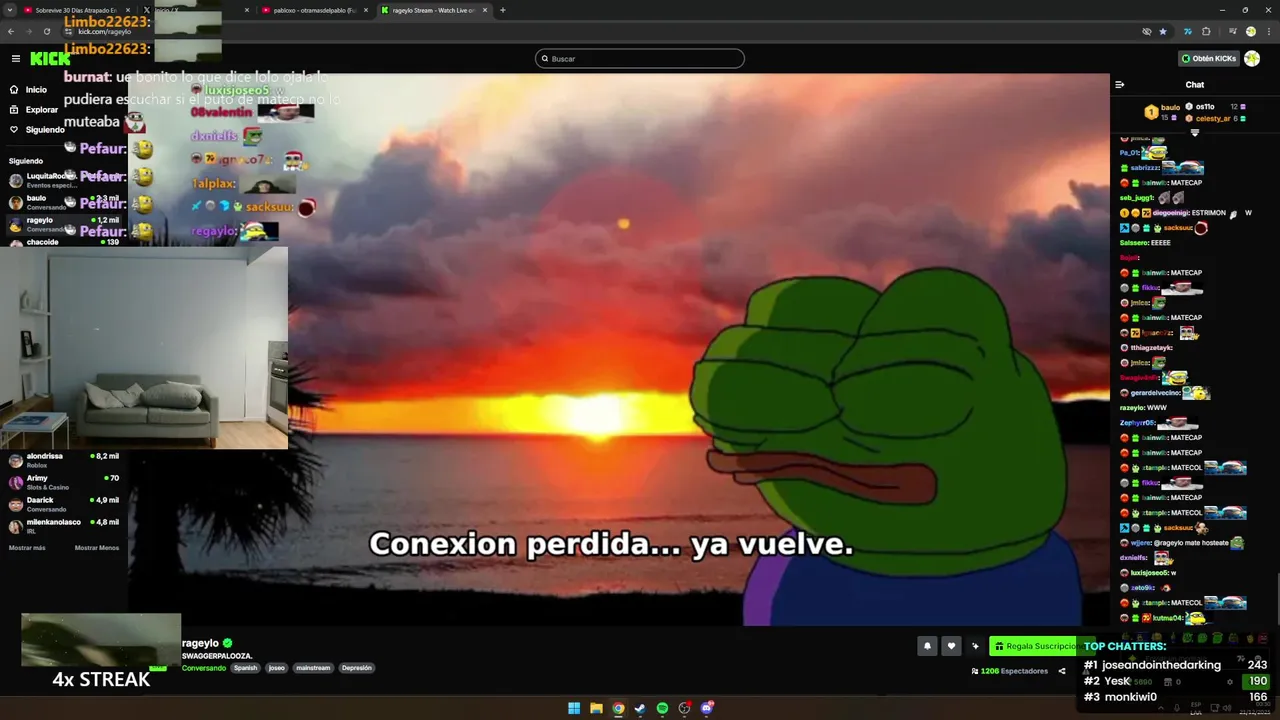Click the 7TV extension icon in toolbar
Screen dimensions: 1280x720
(x=1187, y=31)
